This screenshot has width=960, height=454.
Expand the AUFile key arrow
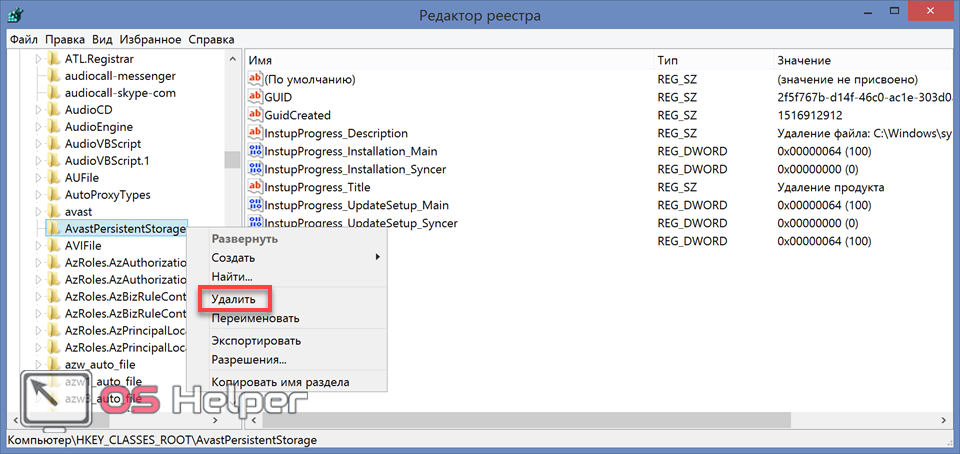tap(38, 178)
